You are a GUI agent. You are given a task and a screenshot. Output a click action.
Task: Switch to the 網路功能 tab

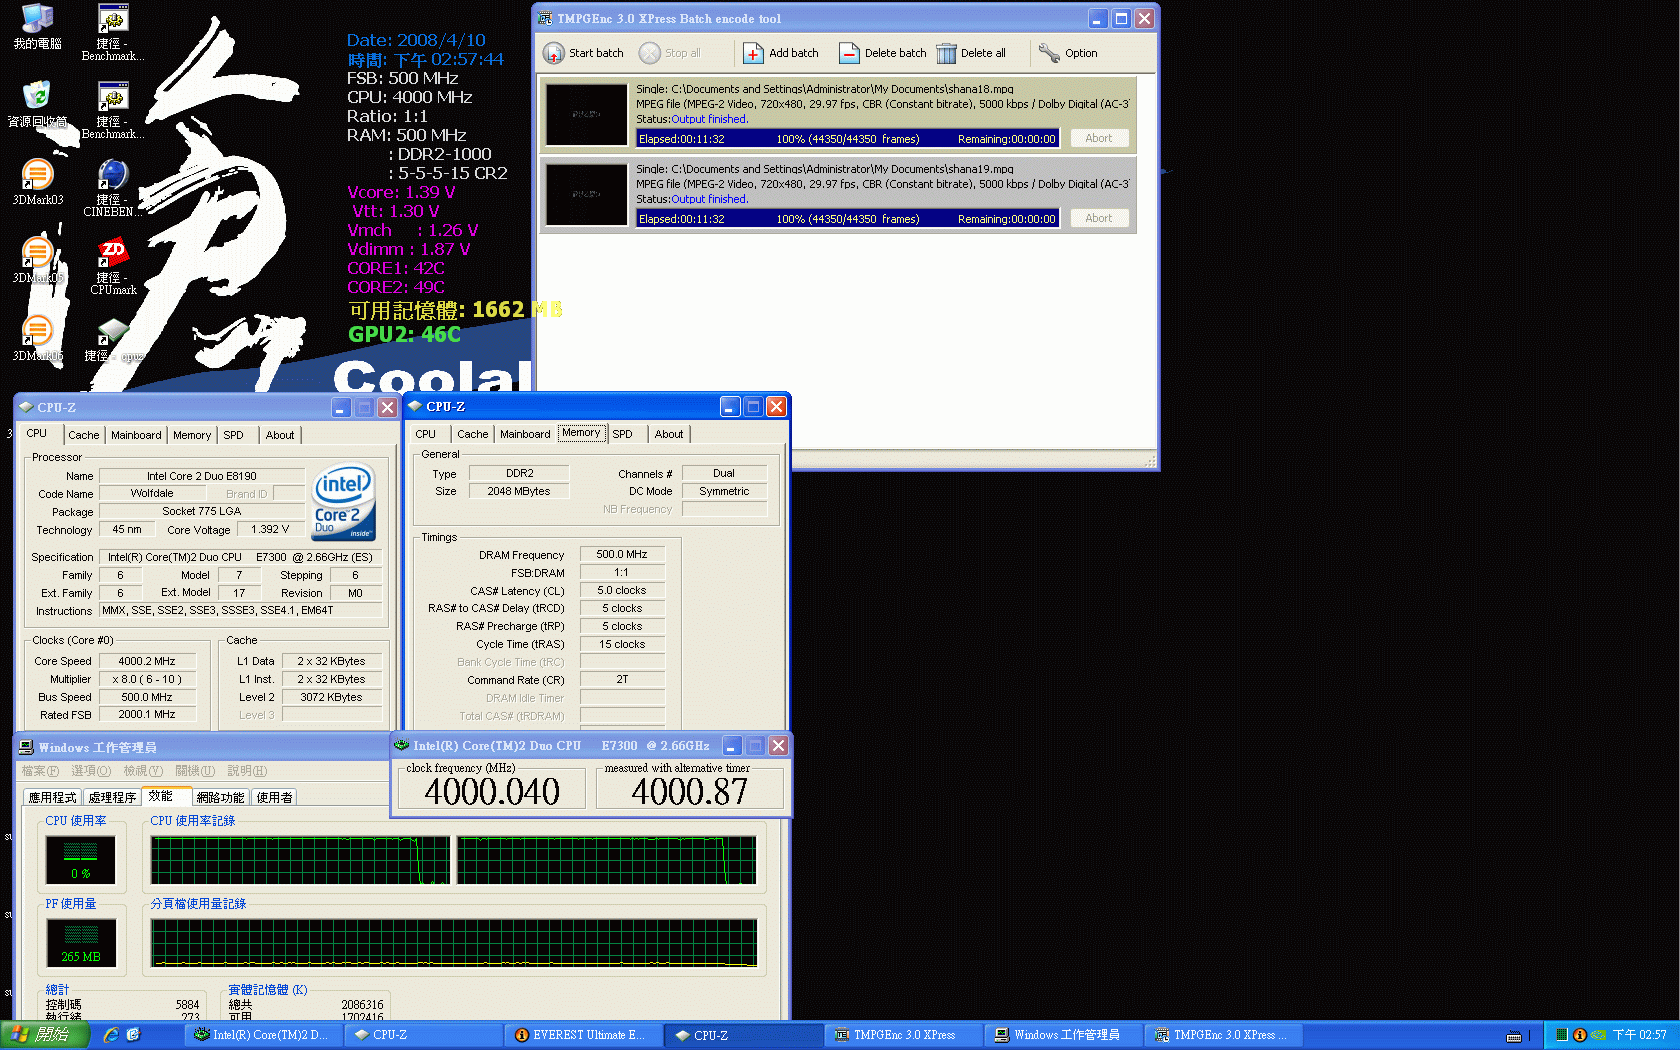pyautogui.click(x=220, y=797)
